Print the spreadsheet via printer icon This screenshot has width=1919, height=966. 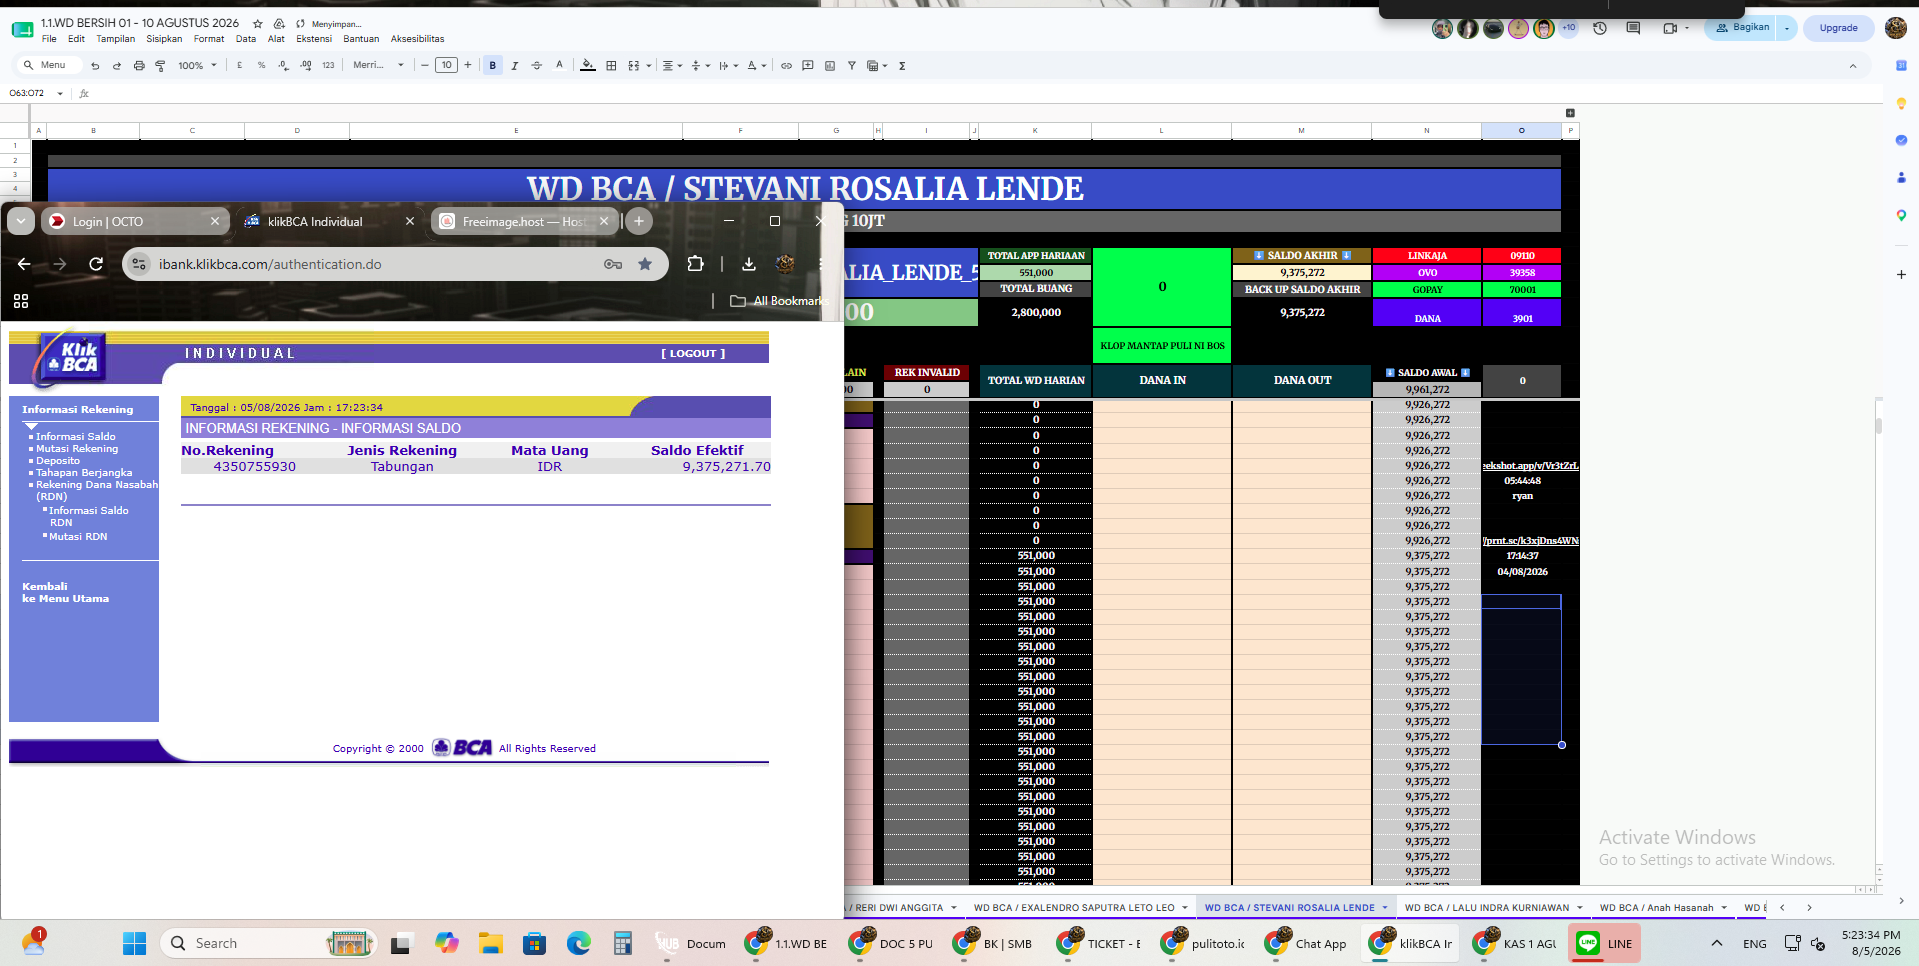[139, 66]
